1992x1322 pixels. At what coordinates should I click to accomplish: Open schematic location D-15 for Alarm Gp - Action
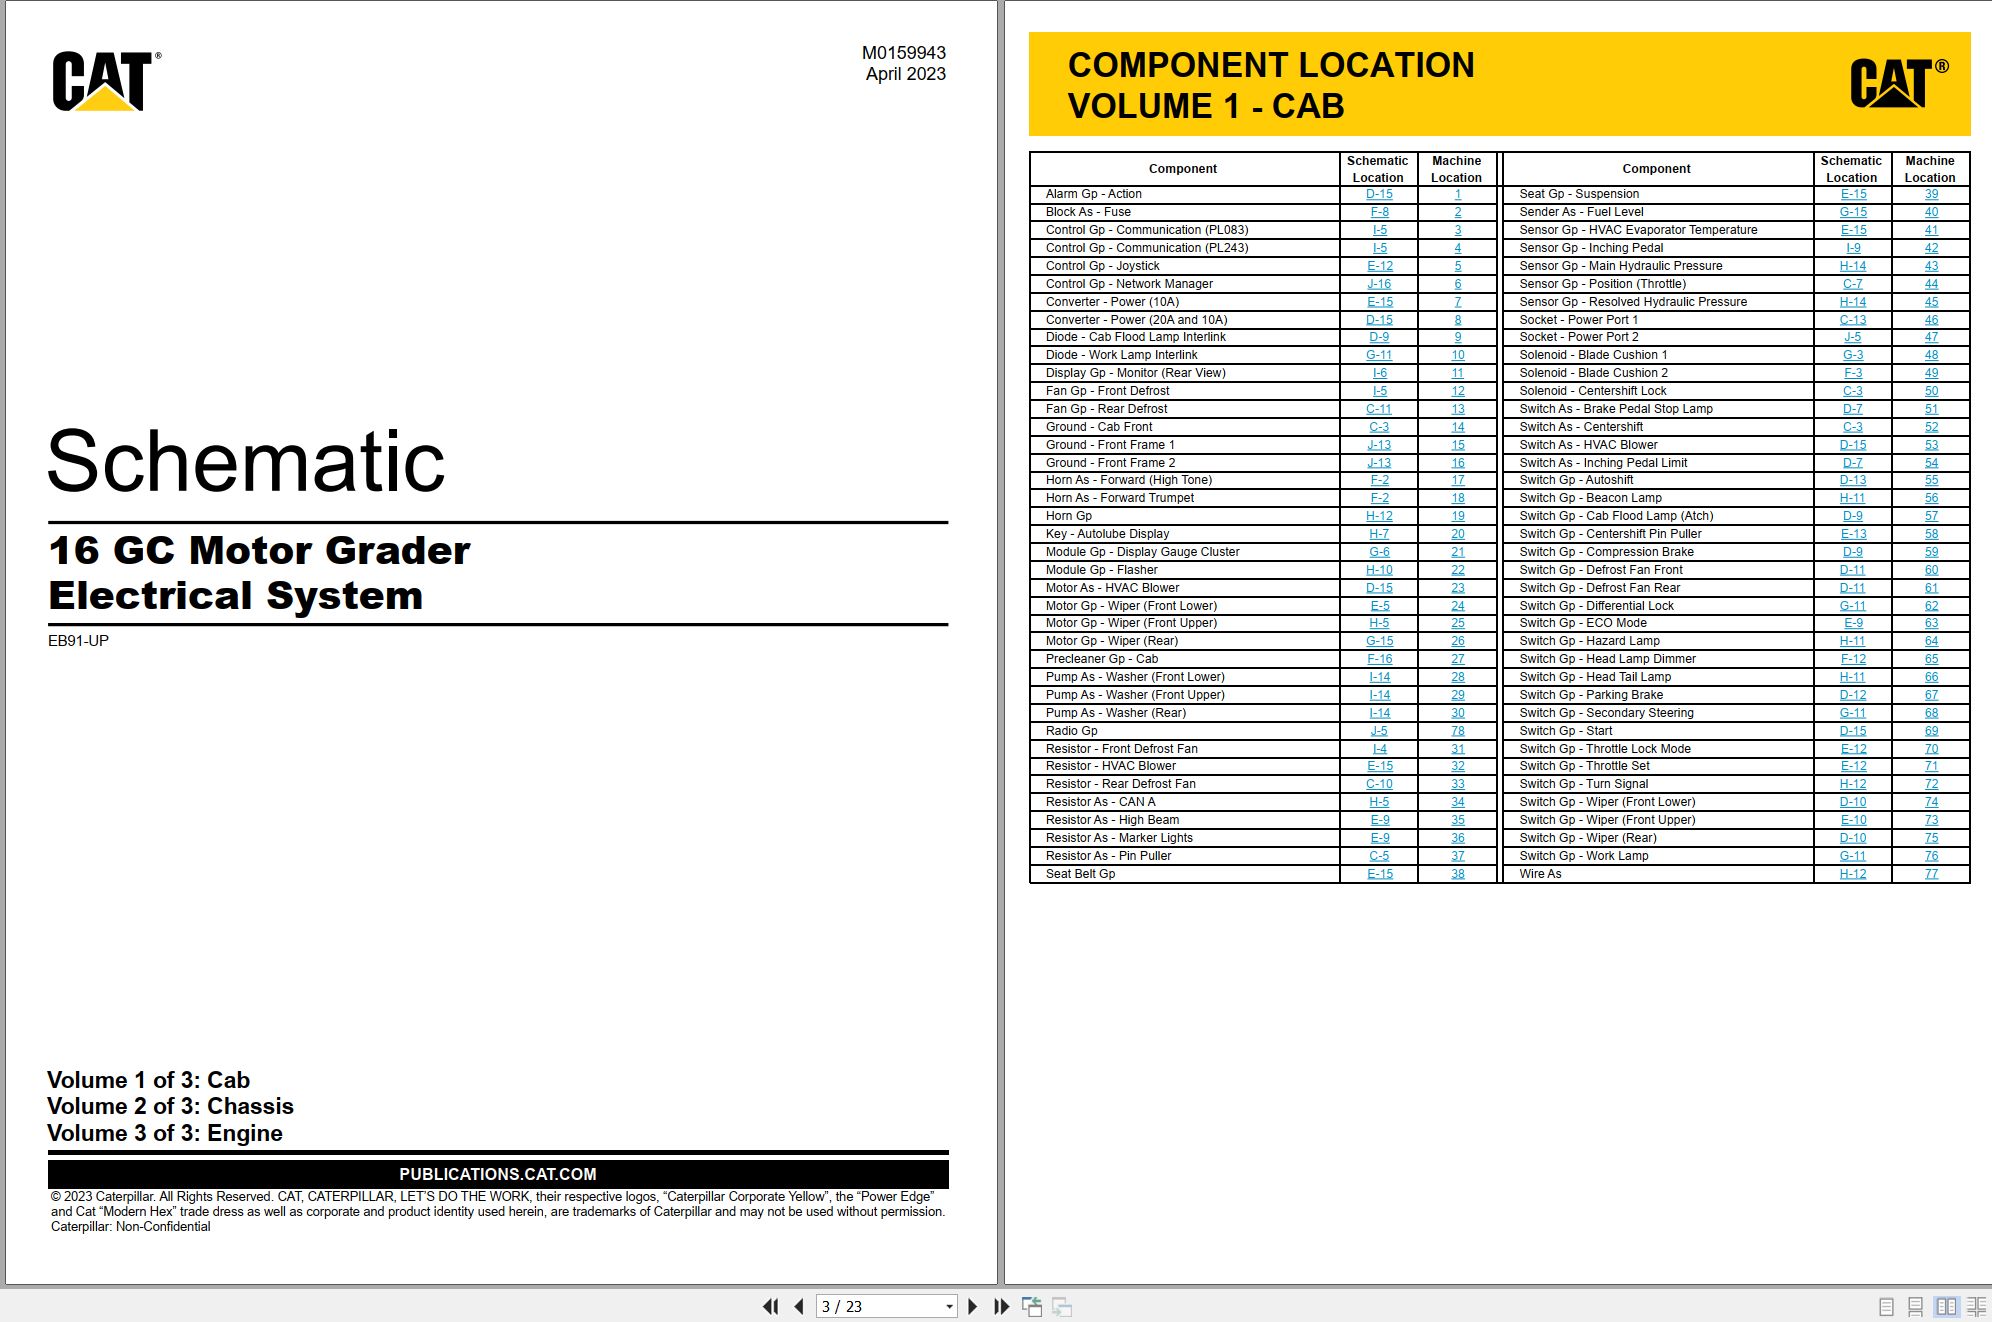1379,194
